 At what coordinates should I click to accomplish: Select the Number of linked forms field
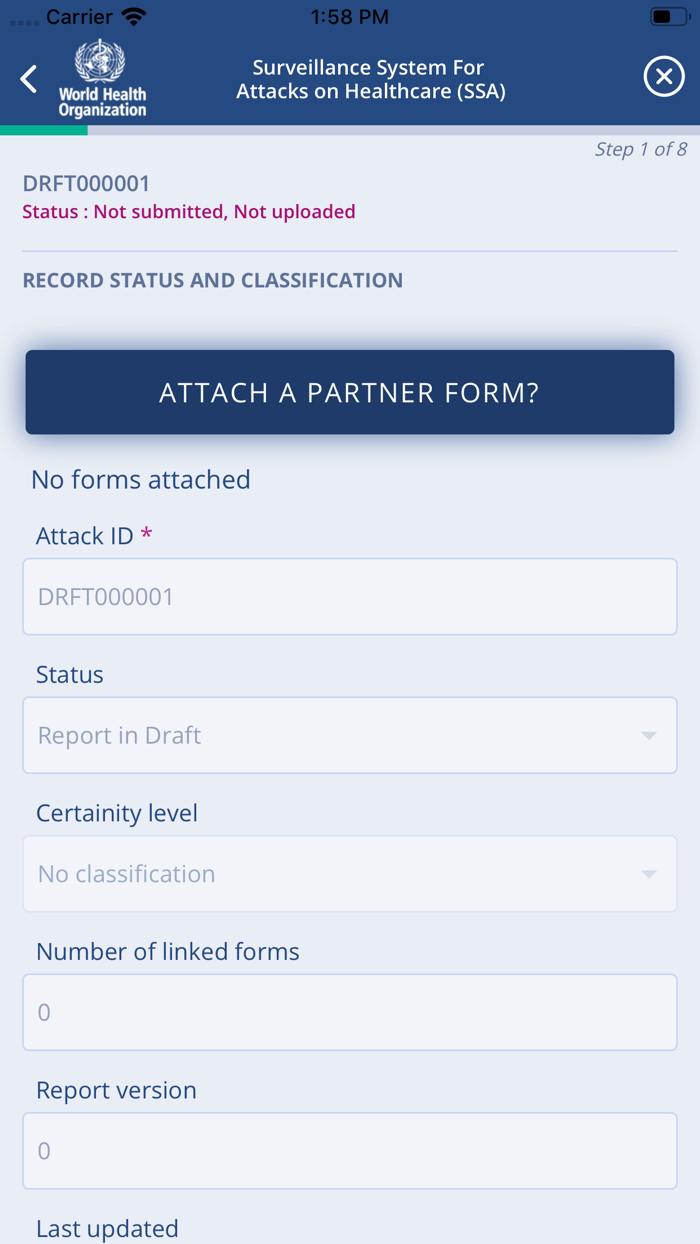tap(350, 1012)
